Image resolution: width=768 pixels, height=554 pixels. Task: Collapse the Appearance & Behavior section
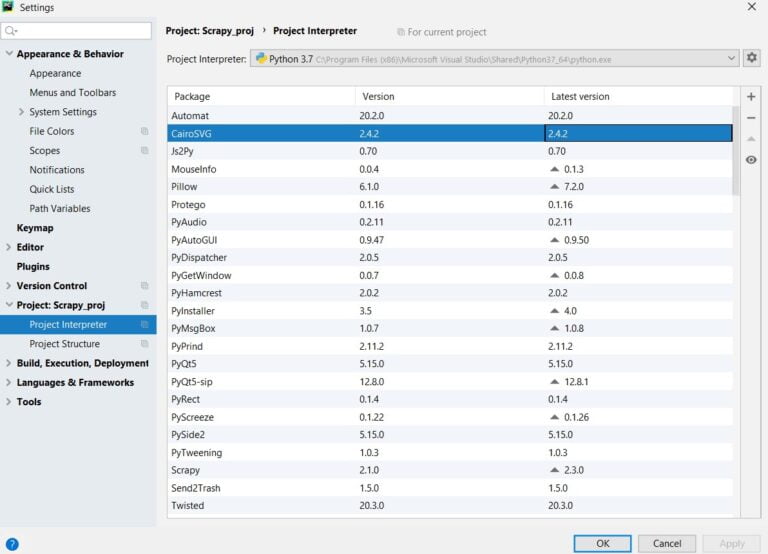click(x=10, y=54)
